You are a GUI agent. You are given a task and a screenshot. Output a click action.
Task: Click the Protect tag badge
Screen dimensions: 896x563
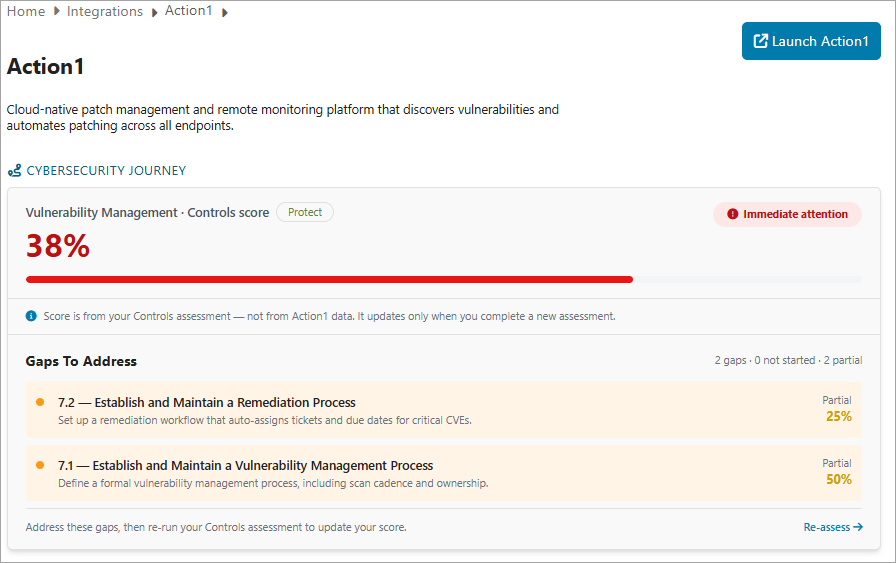click(x=305, y=212)
